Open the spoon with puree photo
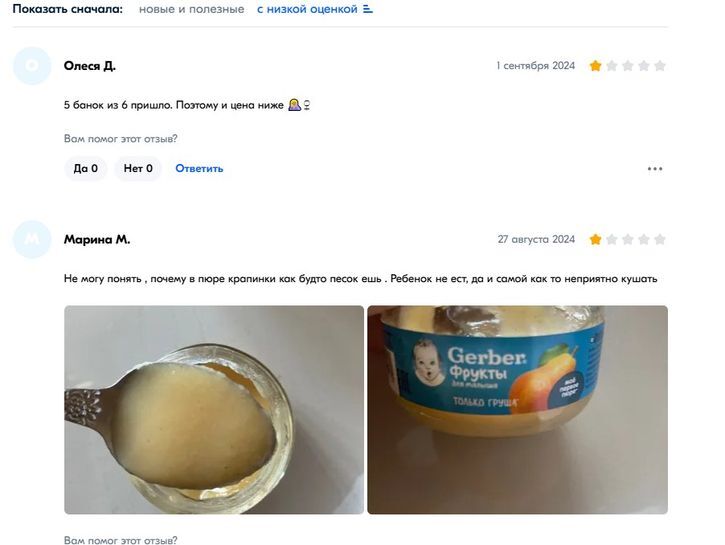This screenshot has width=725, height=545. [x=214, y=410]
